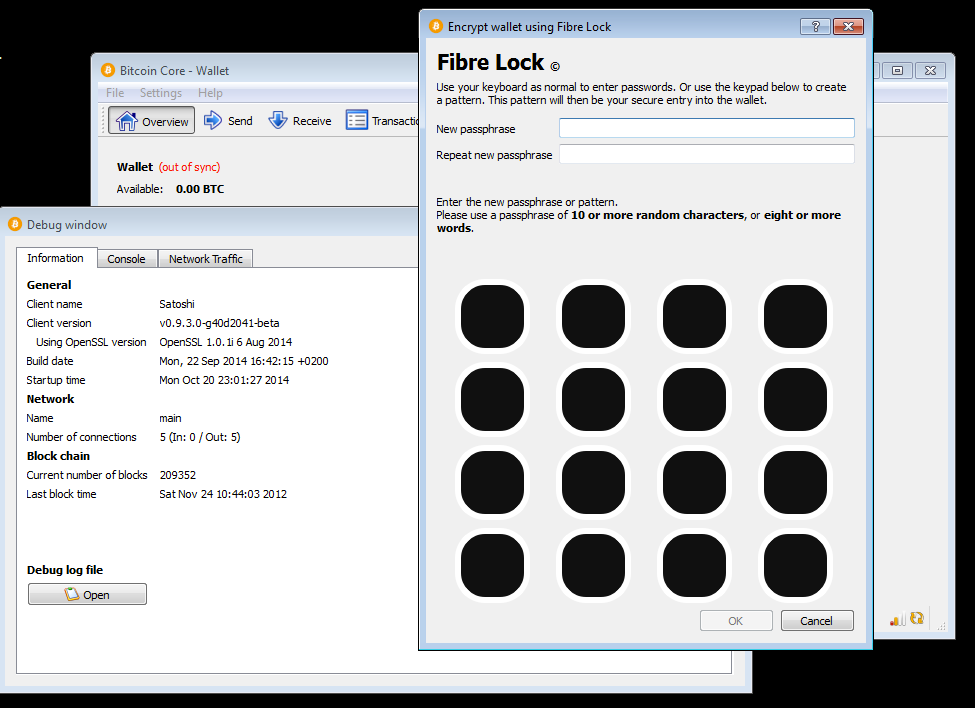The image size is (975, 708).
Task: Open the Receive tab in Bitcoin Core
Action: 300,121
